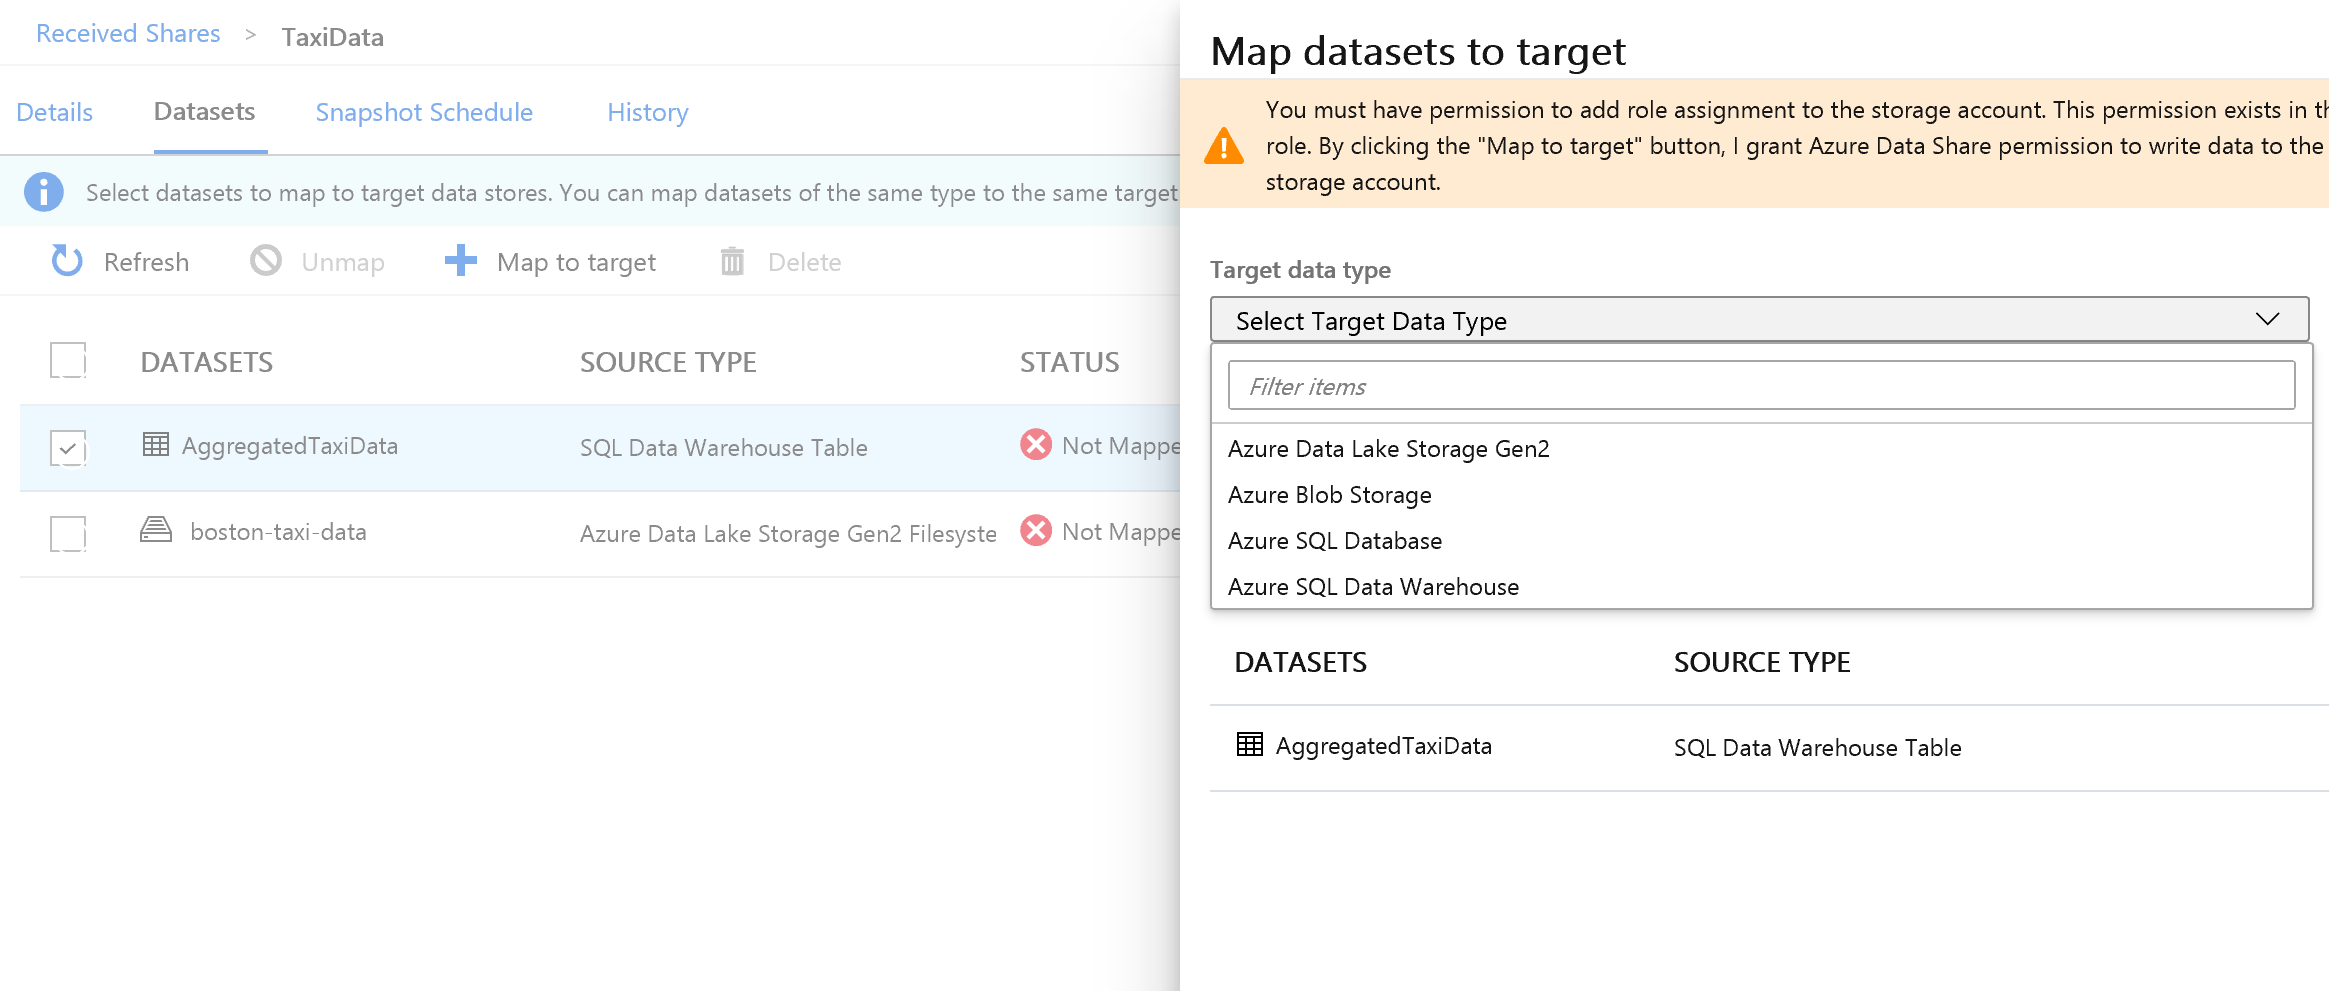Toggle the select-all datasets header checkbox

[x=68, y=360]
